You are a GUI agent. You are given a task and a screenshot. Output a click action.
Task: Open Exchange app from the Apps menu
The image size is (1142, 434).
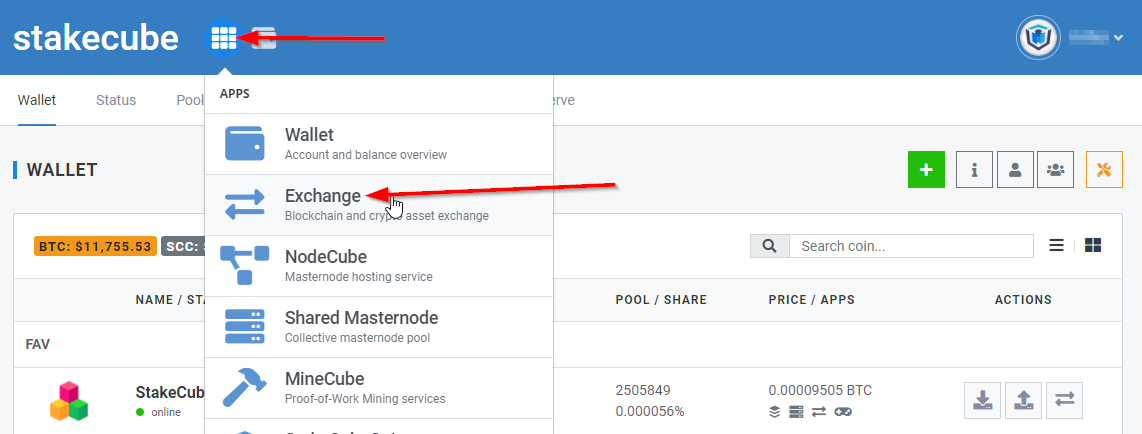coord(379,205)
